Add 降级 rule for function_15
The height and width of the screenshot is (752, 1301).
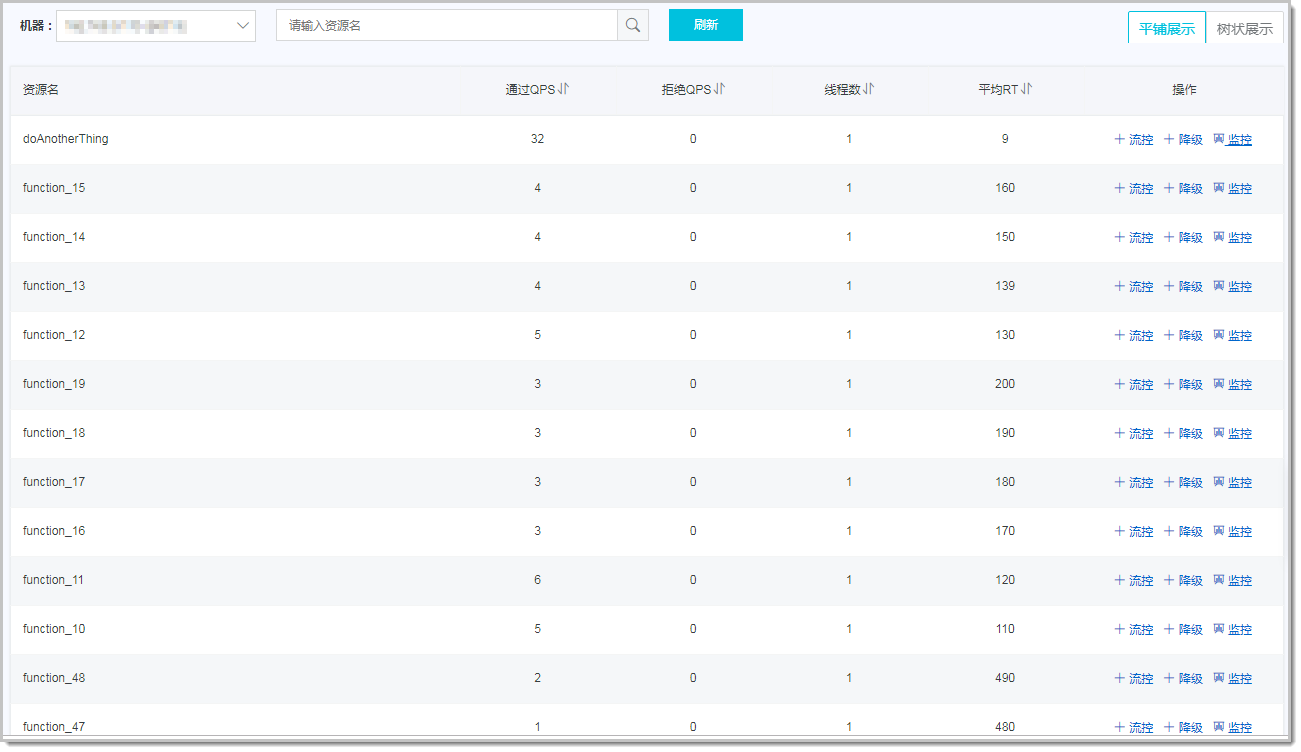[1183, 189]
